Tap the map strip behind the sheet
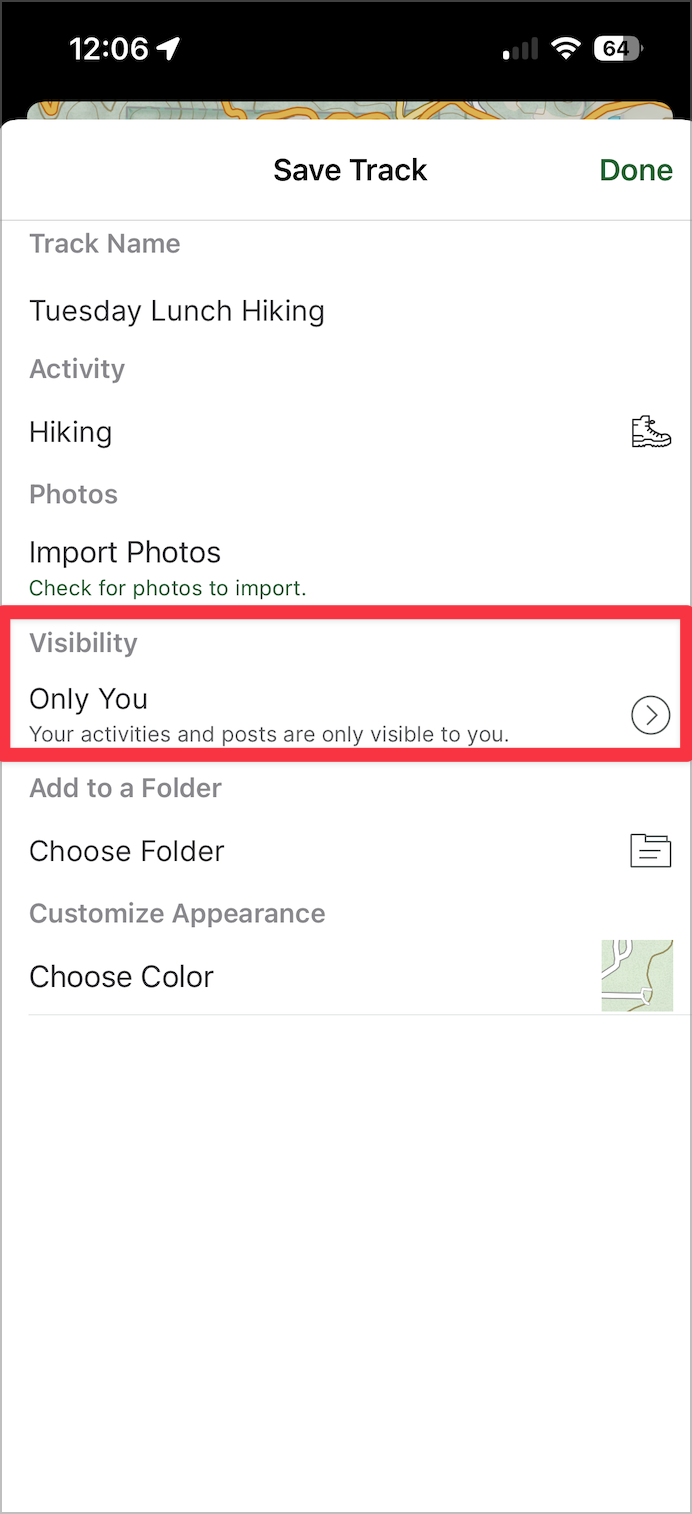 pyautogui.click(x=346, y=109)
